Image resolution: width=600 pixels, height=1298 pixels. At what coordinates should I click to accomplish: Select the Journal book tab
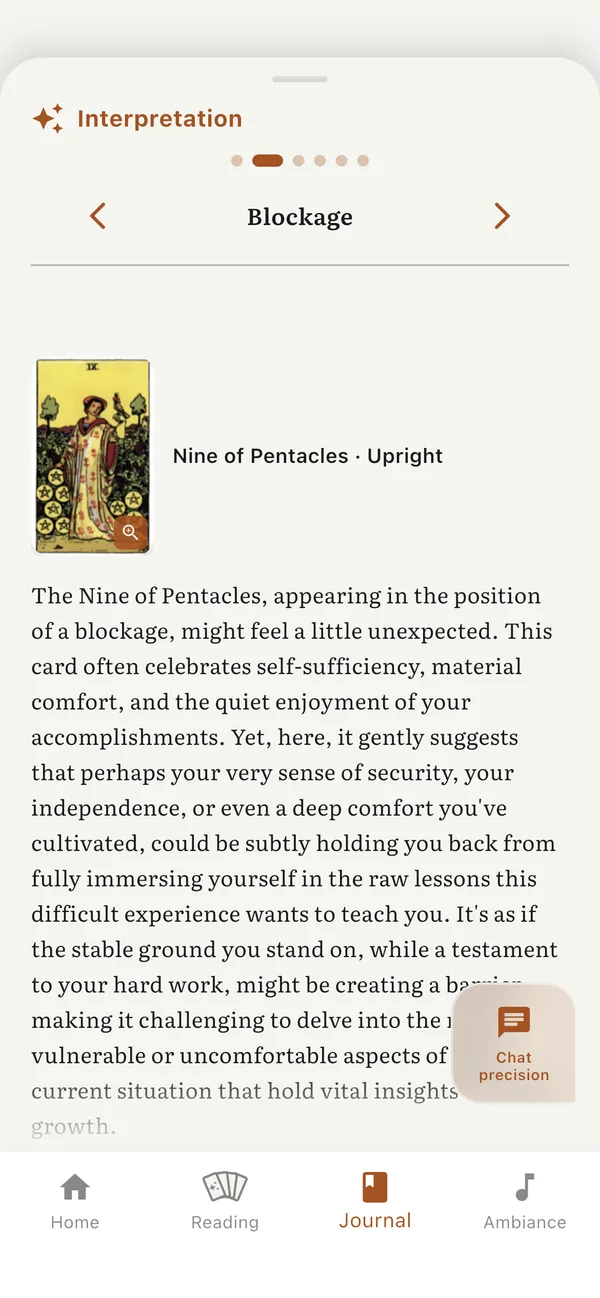coord(375,1200)
